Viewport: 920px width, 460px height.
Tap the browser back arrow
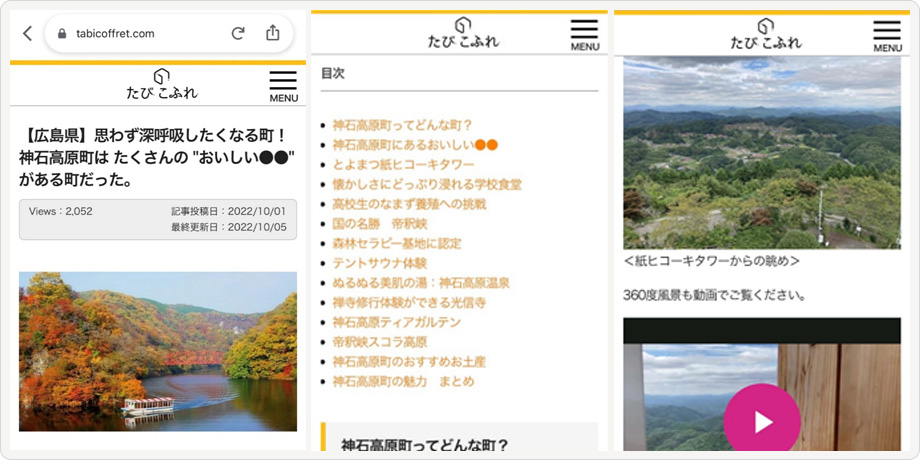tap(28, 33)
